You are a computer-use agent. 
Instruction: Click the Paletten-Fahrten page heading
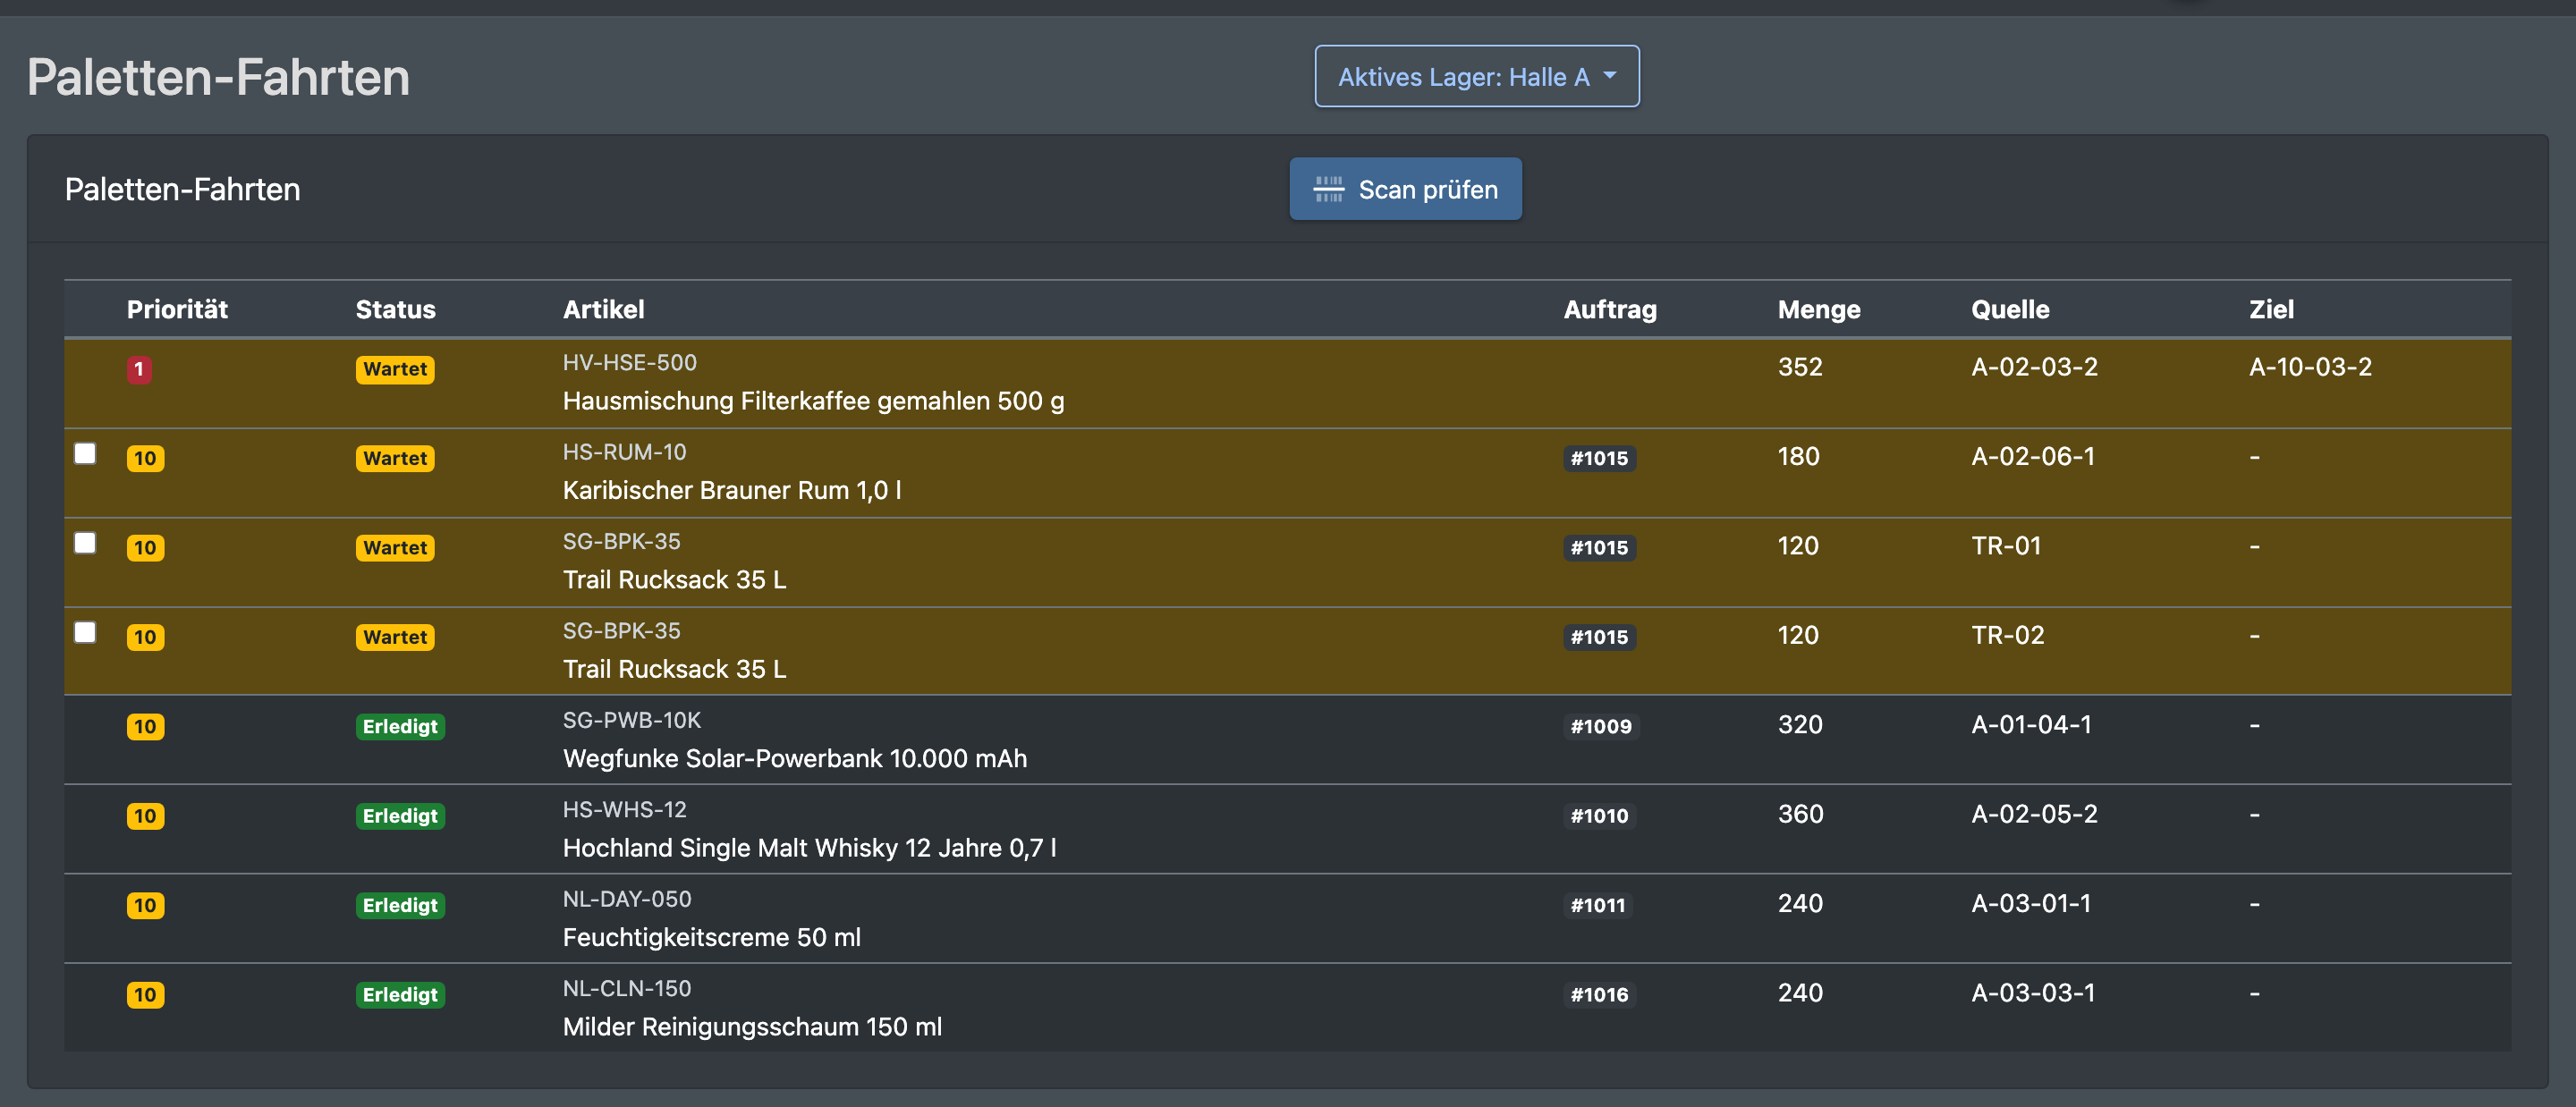[218, 77]
